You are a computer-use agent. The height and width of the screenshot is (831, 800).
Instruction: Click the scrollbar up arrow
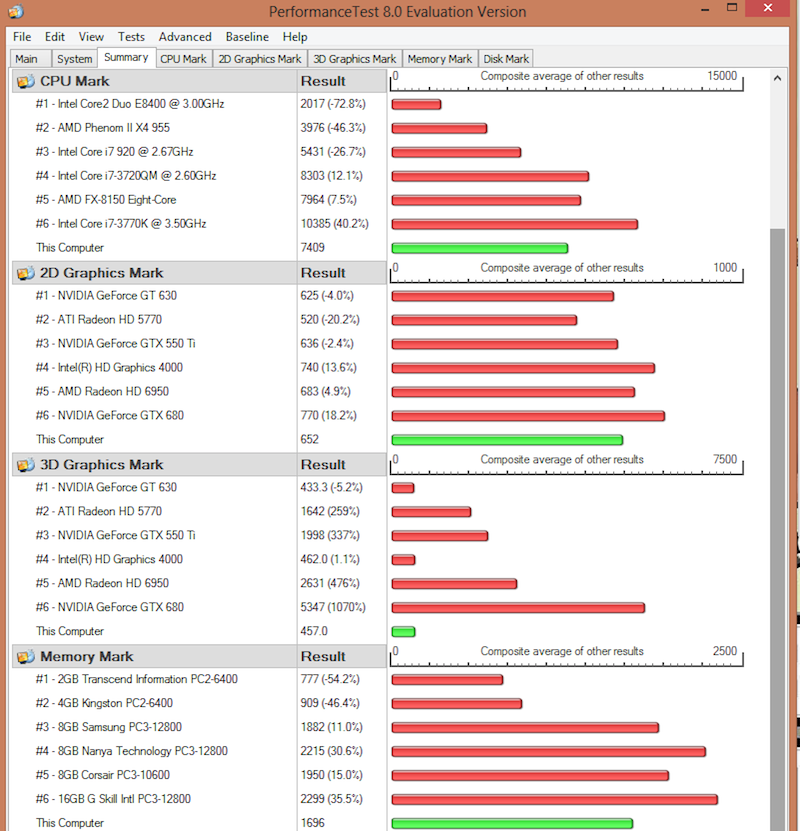coord(777,78)
